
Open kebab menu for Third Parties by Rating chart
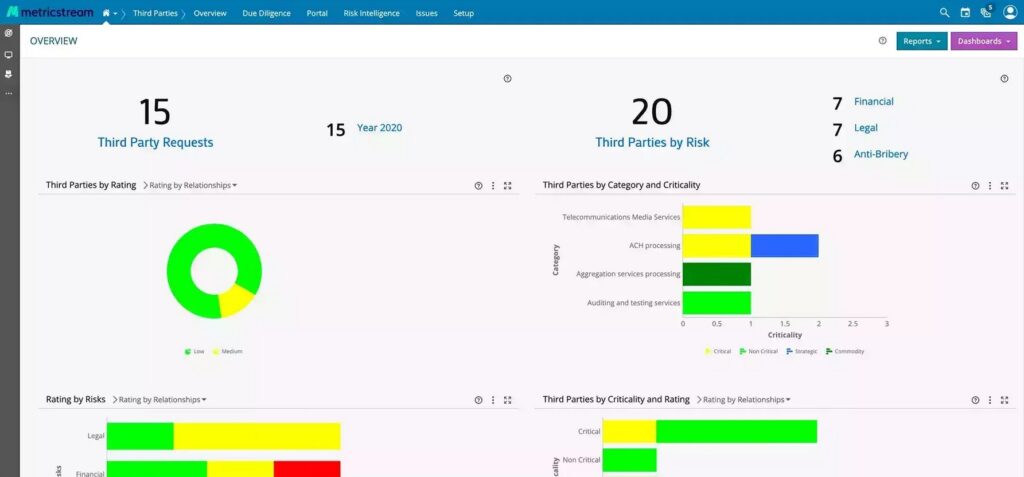pos(493,186)
